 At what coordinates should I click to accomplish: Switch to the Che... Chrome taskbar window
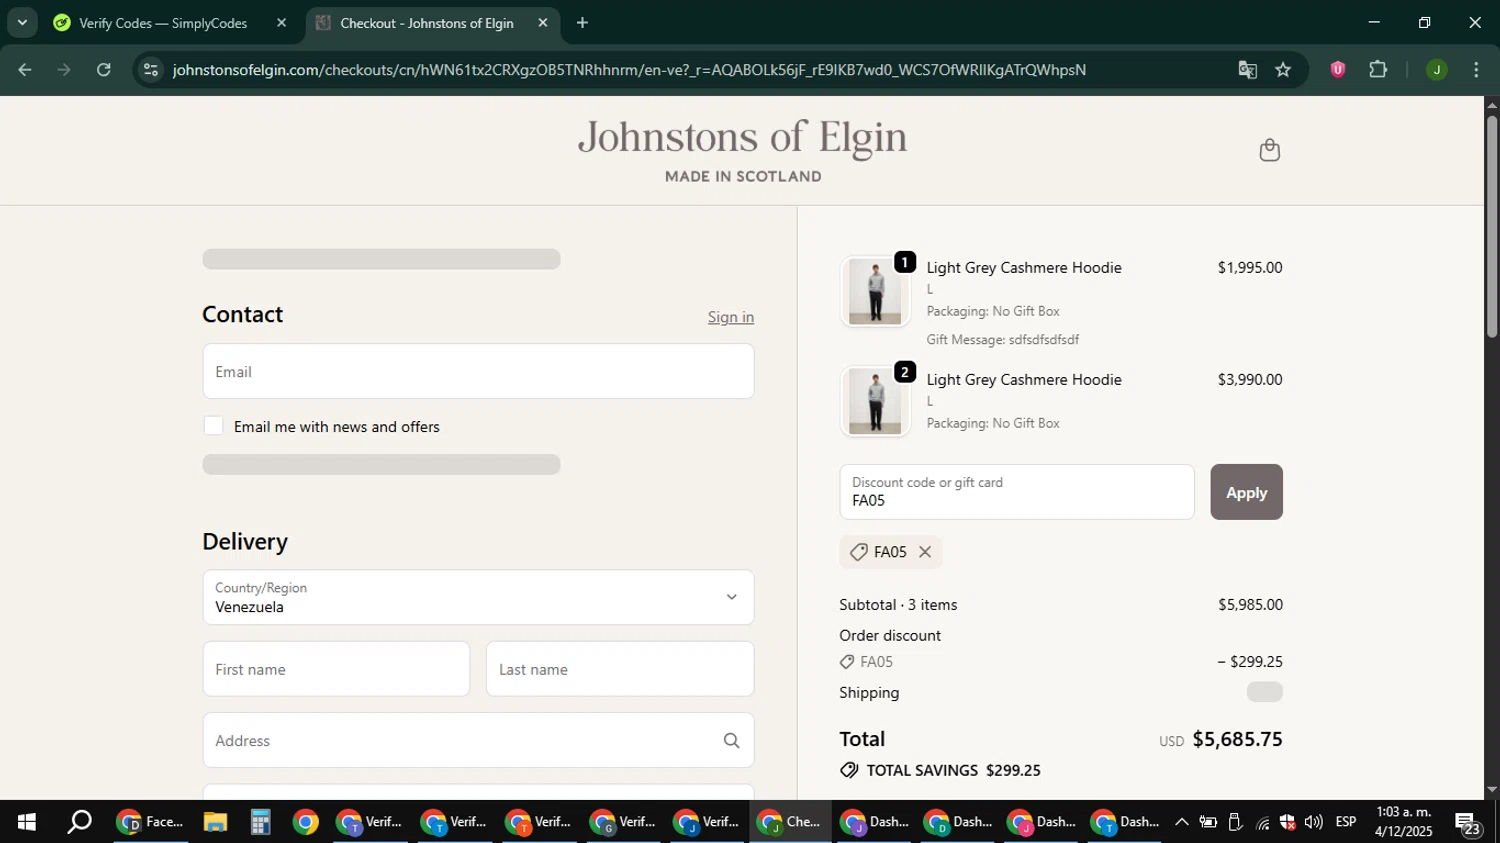pos(790,822)
